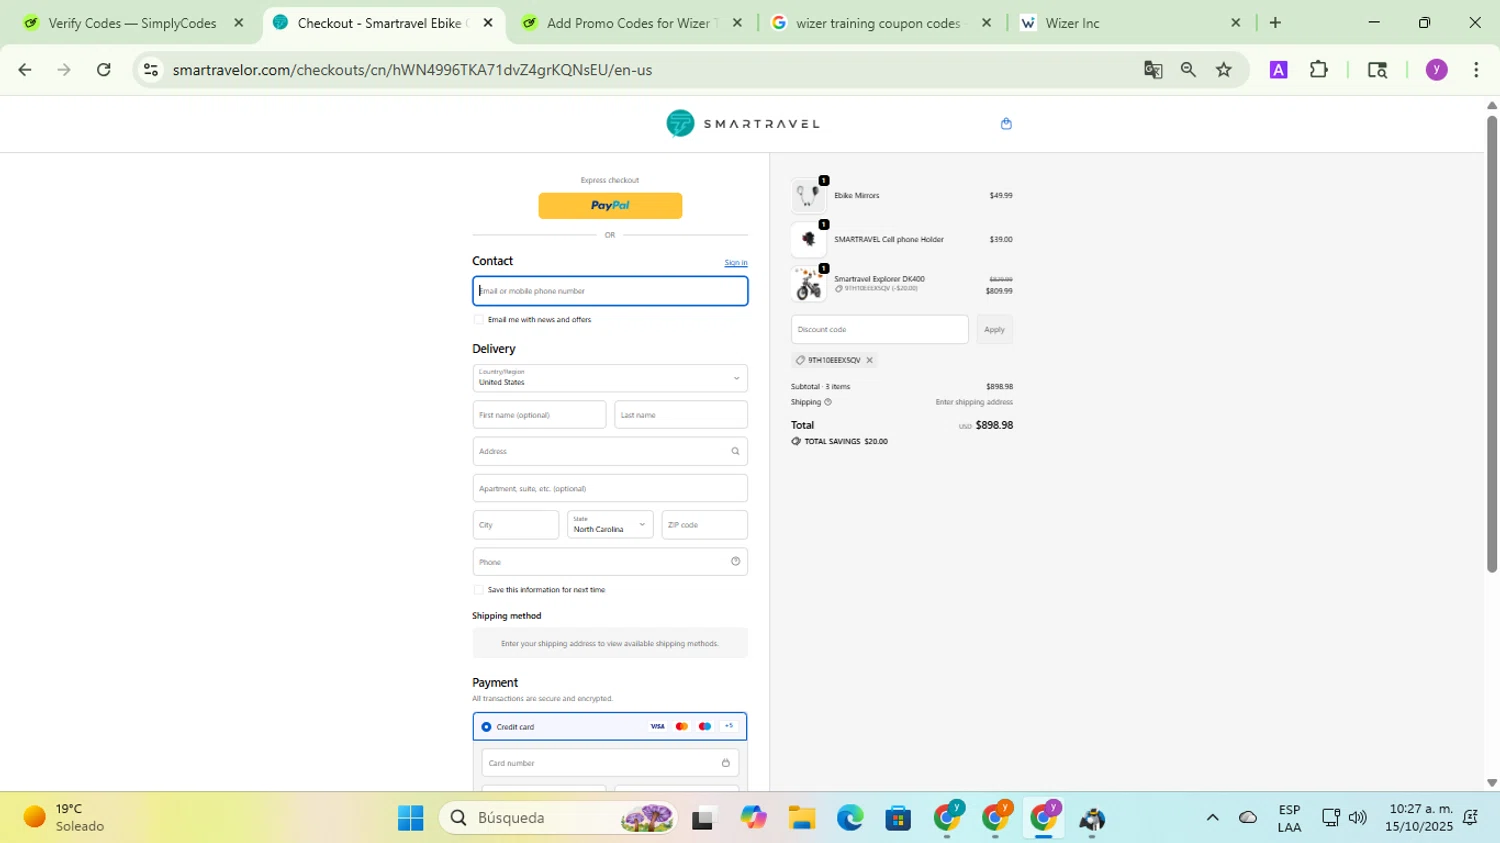Image resolution: width=1500 pixels, height=843 pixels.
Task: Open the shopping bag cart icon
Action: tap(1006, 124)
